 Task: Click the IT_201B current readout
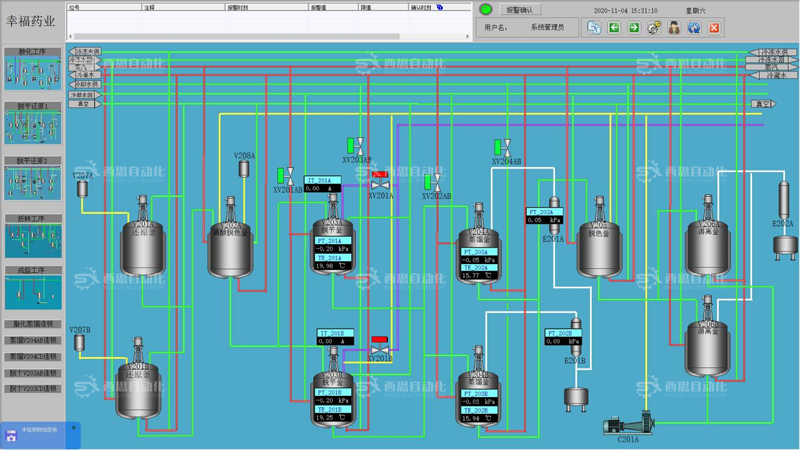335,337
